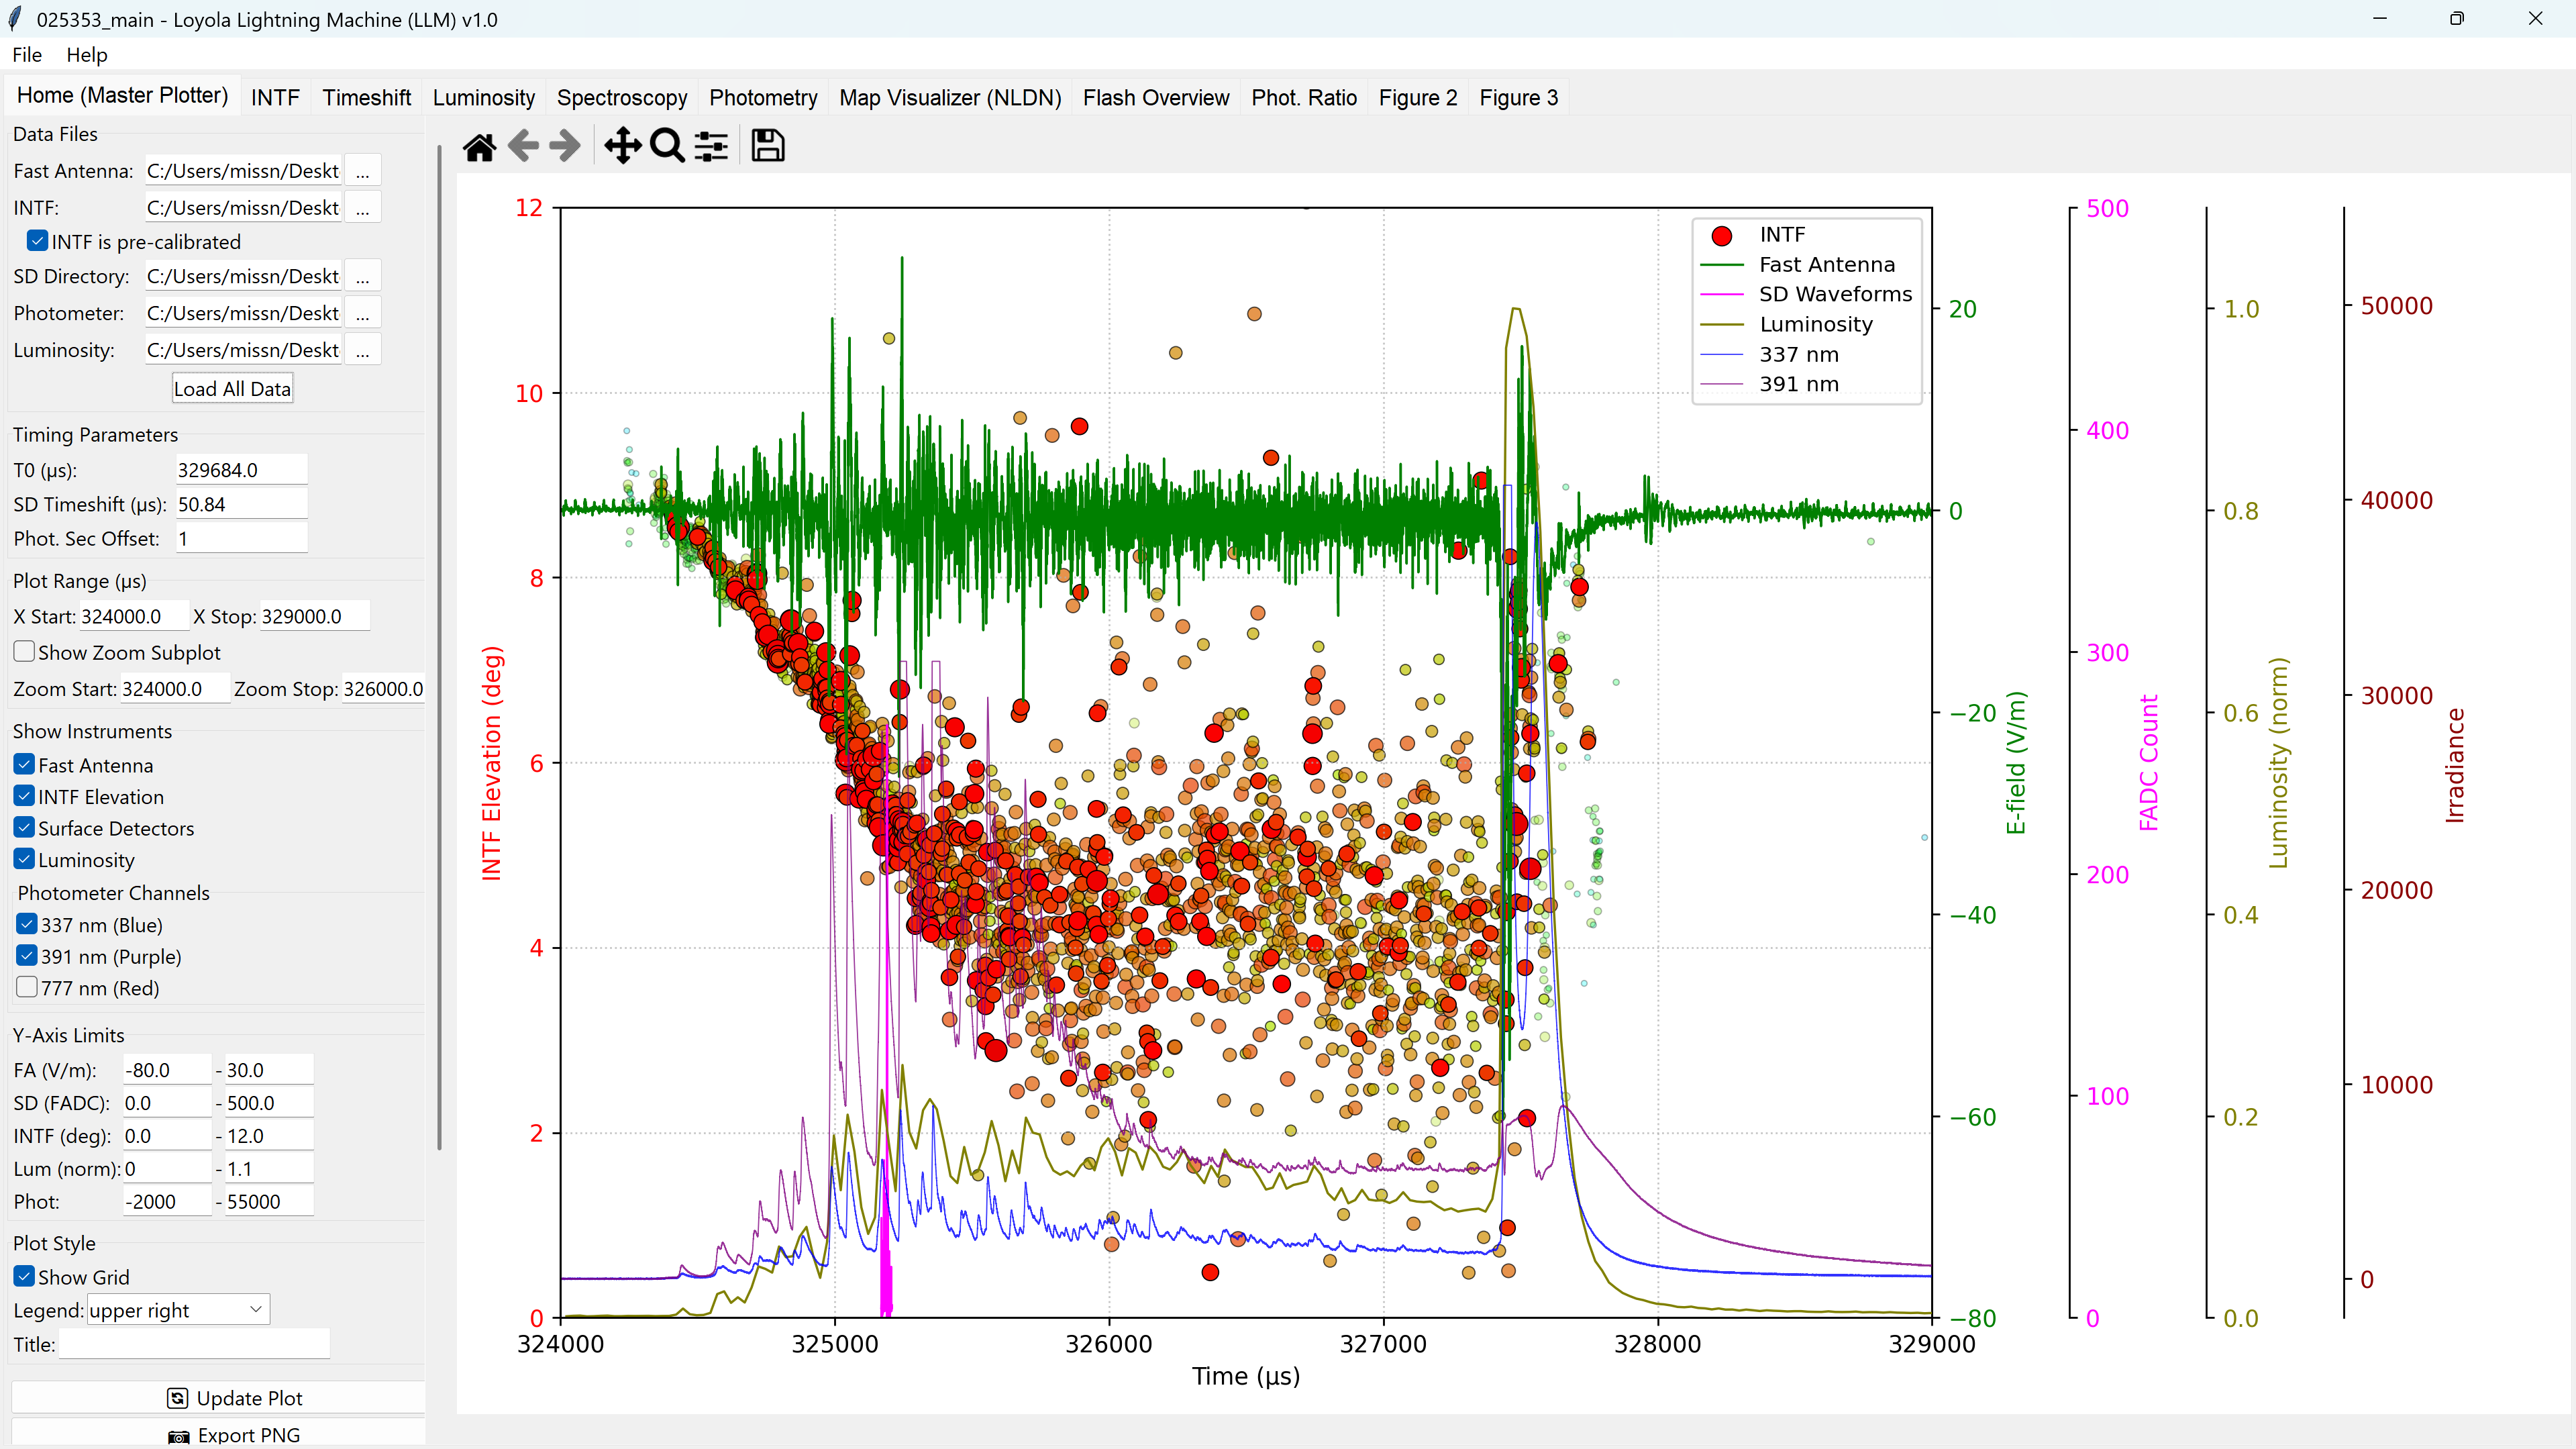Click the Update Plot refresh button

click(218, 1397)
